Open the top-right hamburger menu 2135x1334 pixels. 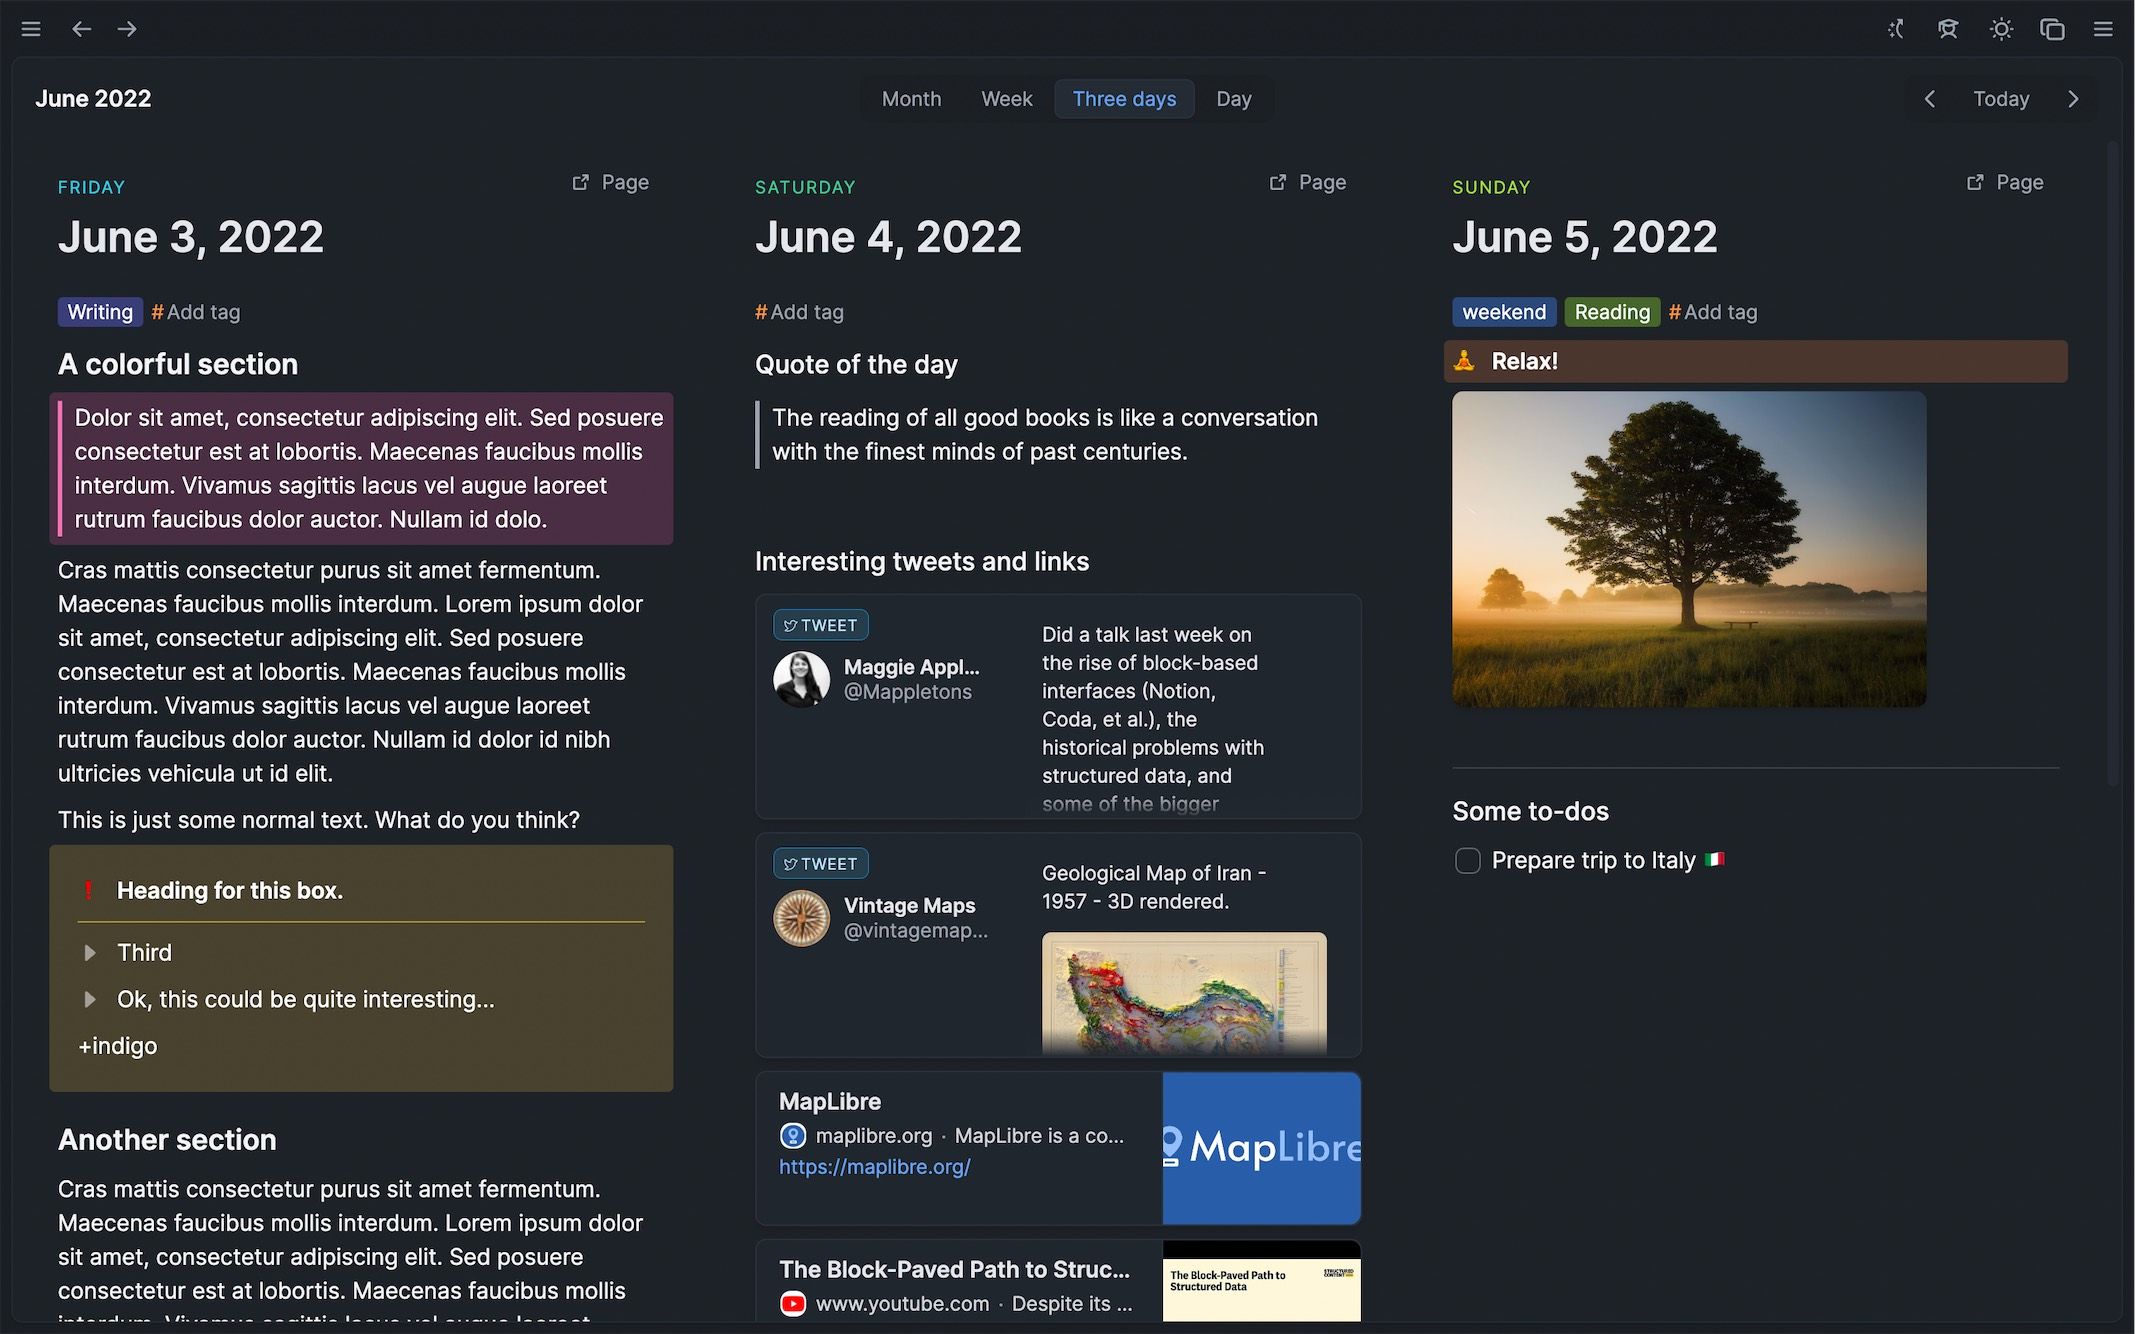(2103, 29)
